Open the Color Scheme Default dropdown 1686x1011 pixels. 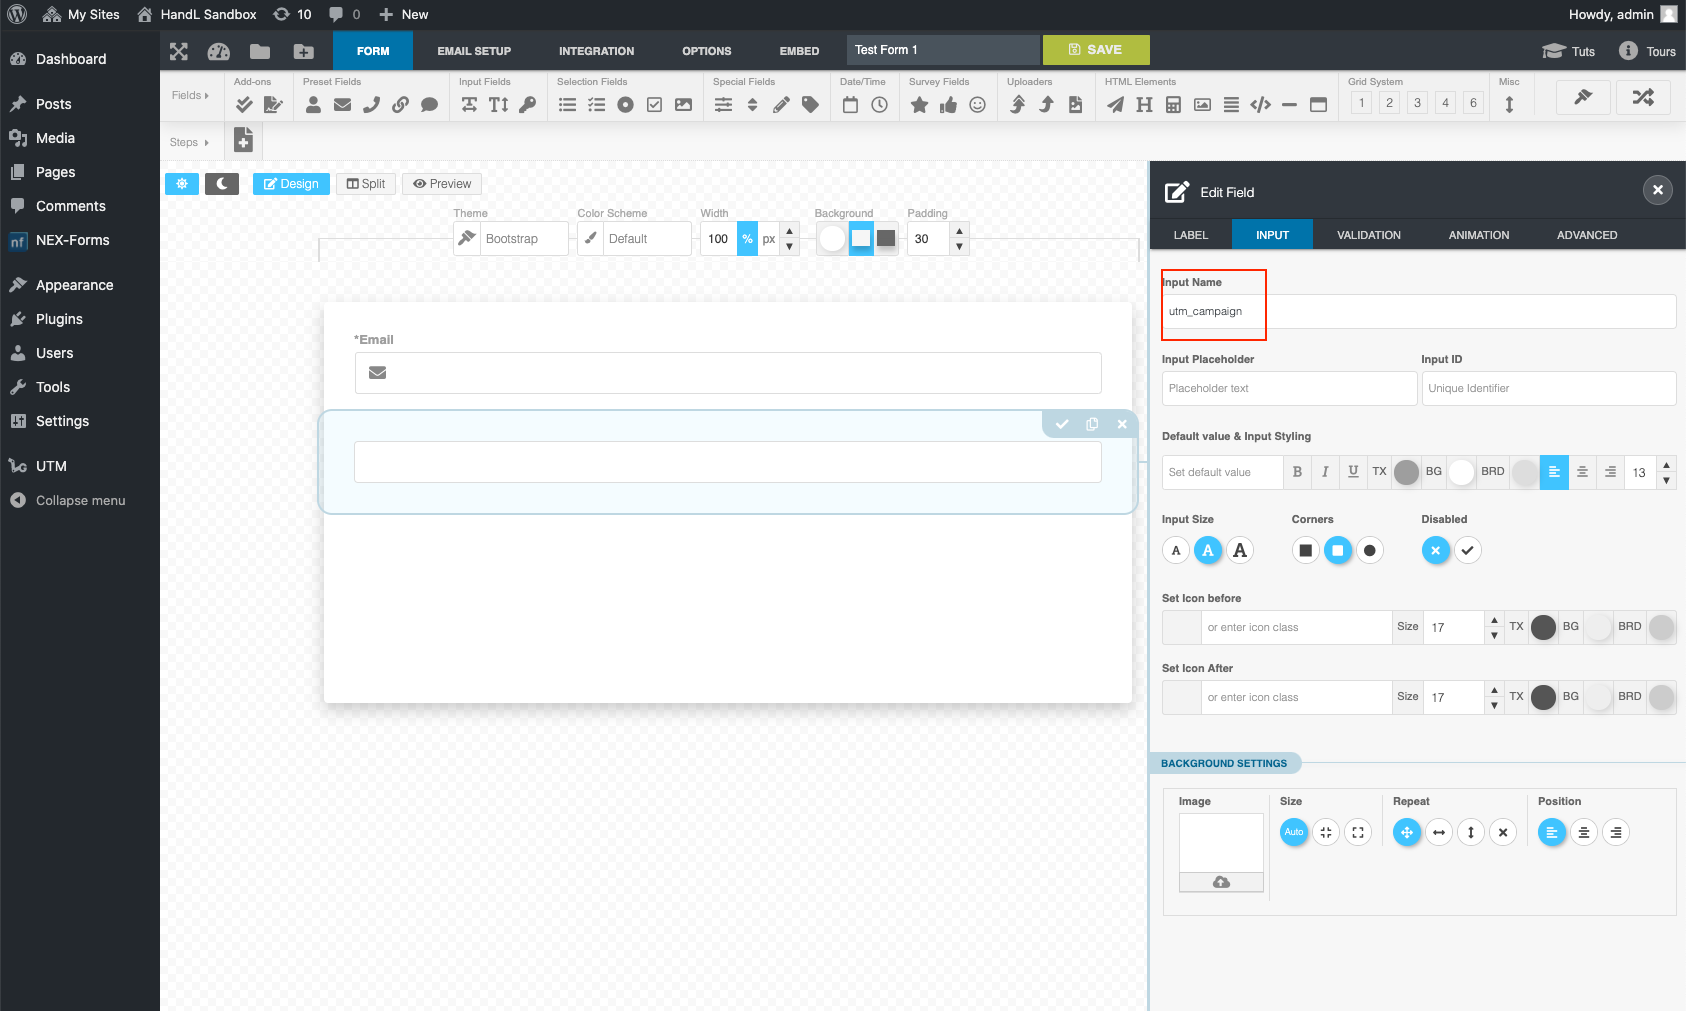634,239
